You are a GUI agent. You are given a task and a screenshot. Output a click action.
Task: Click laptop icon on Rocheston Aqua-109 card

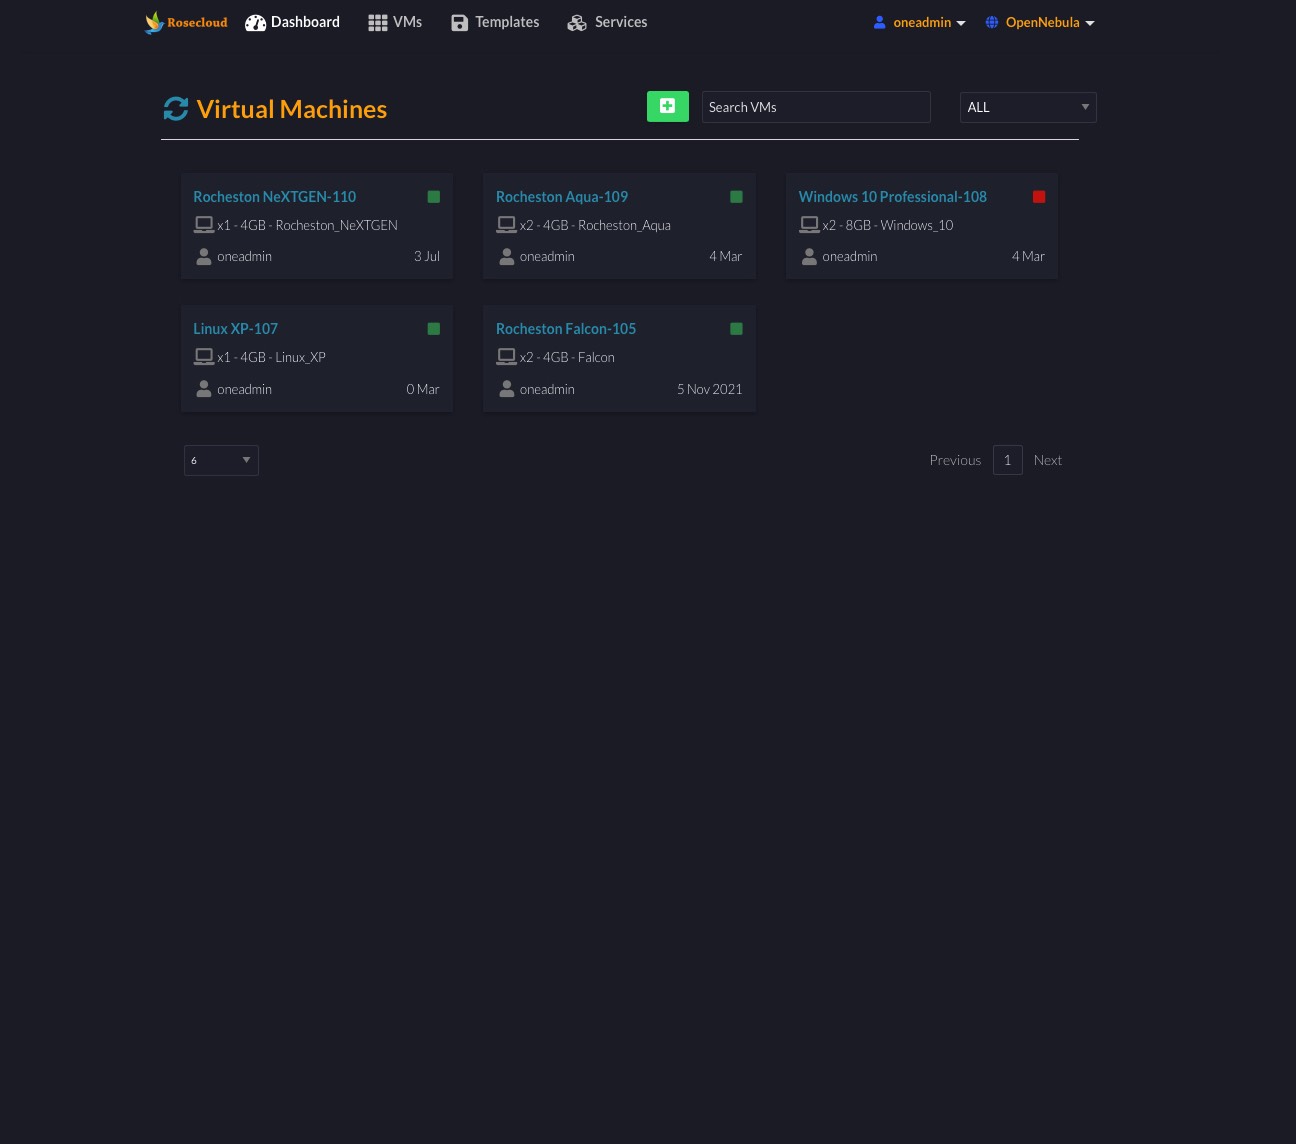507,225
